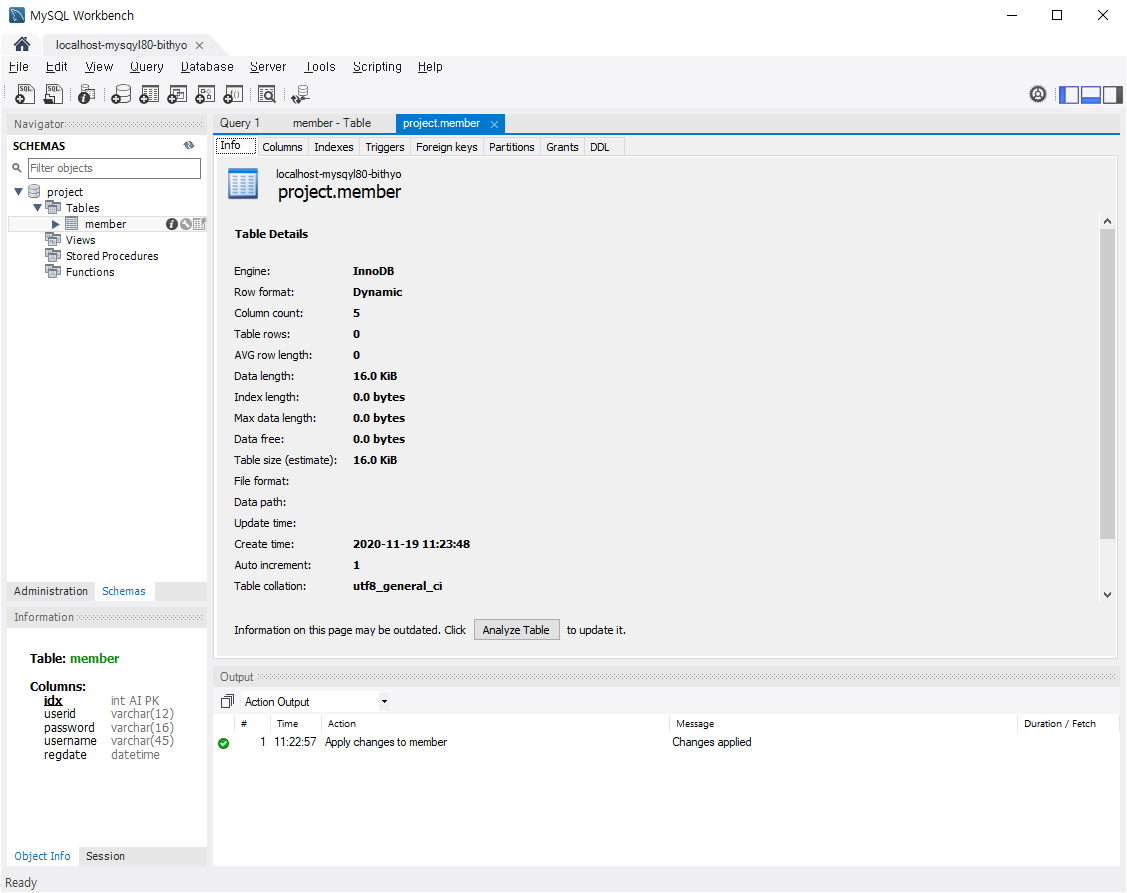Create new schema toolbar icon
The height and width of the screenshot is (893, 1127).
coord(121,94)
